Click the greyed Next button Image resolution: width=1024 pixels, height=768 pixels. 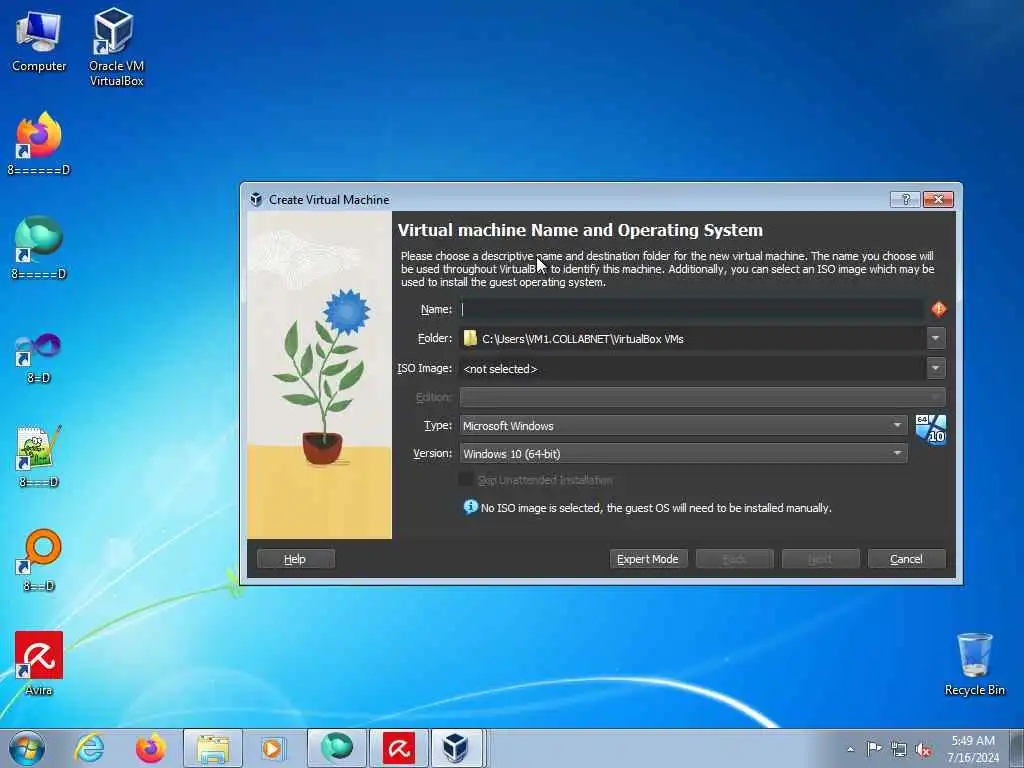point(820,559)
